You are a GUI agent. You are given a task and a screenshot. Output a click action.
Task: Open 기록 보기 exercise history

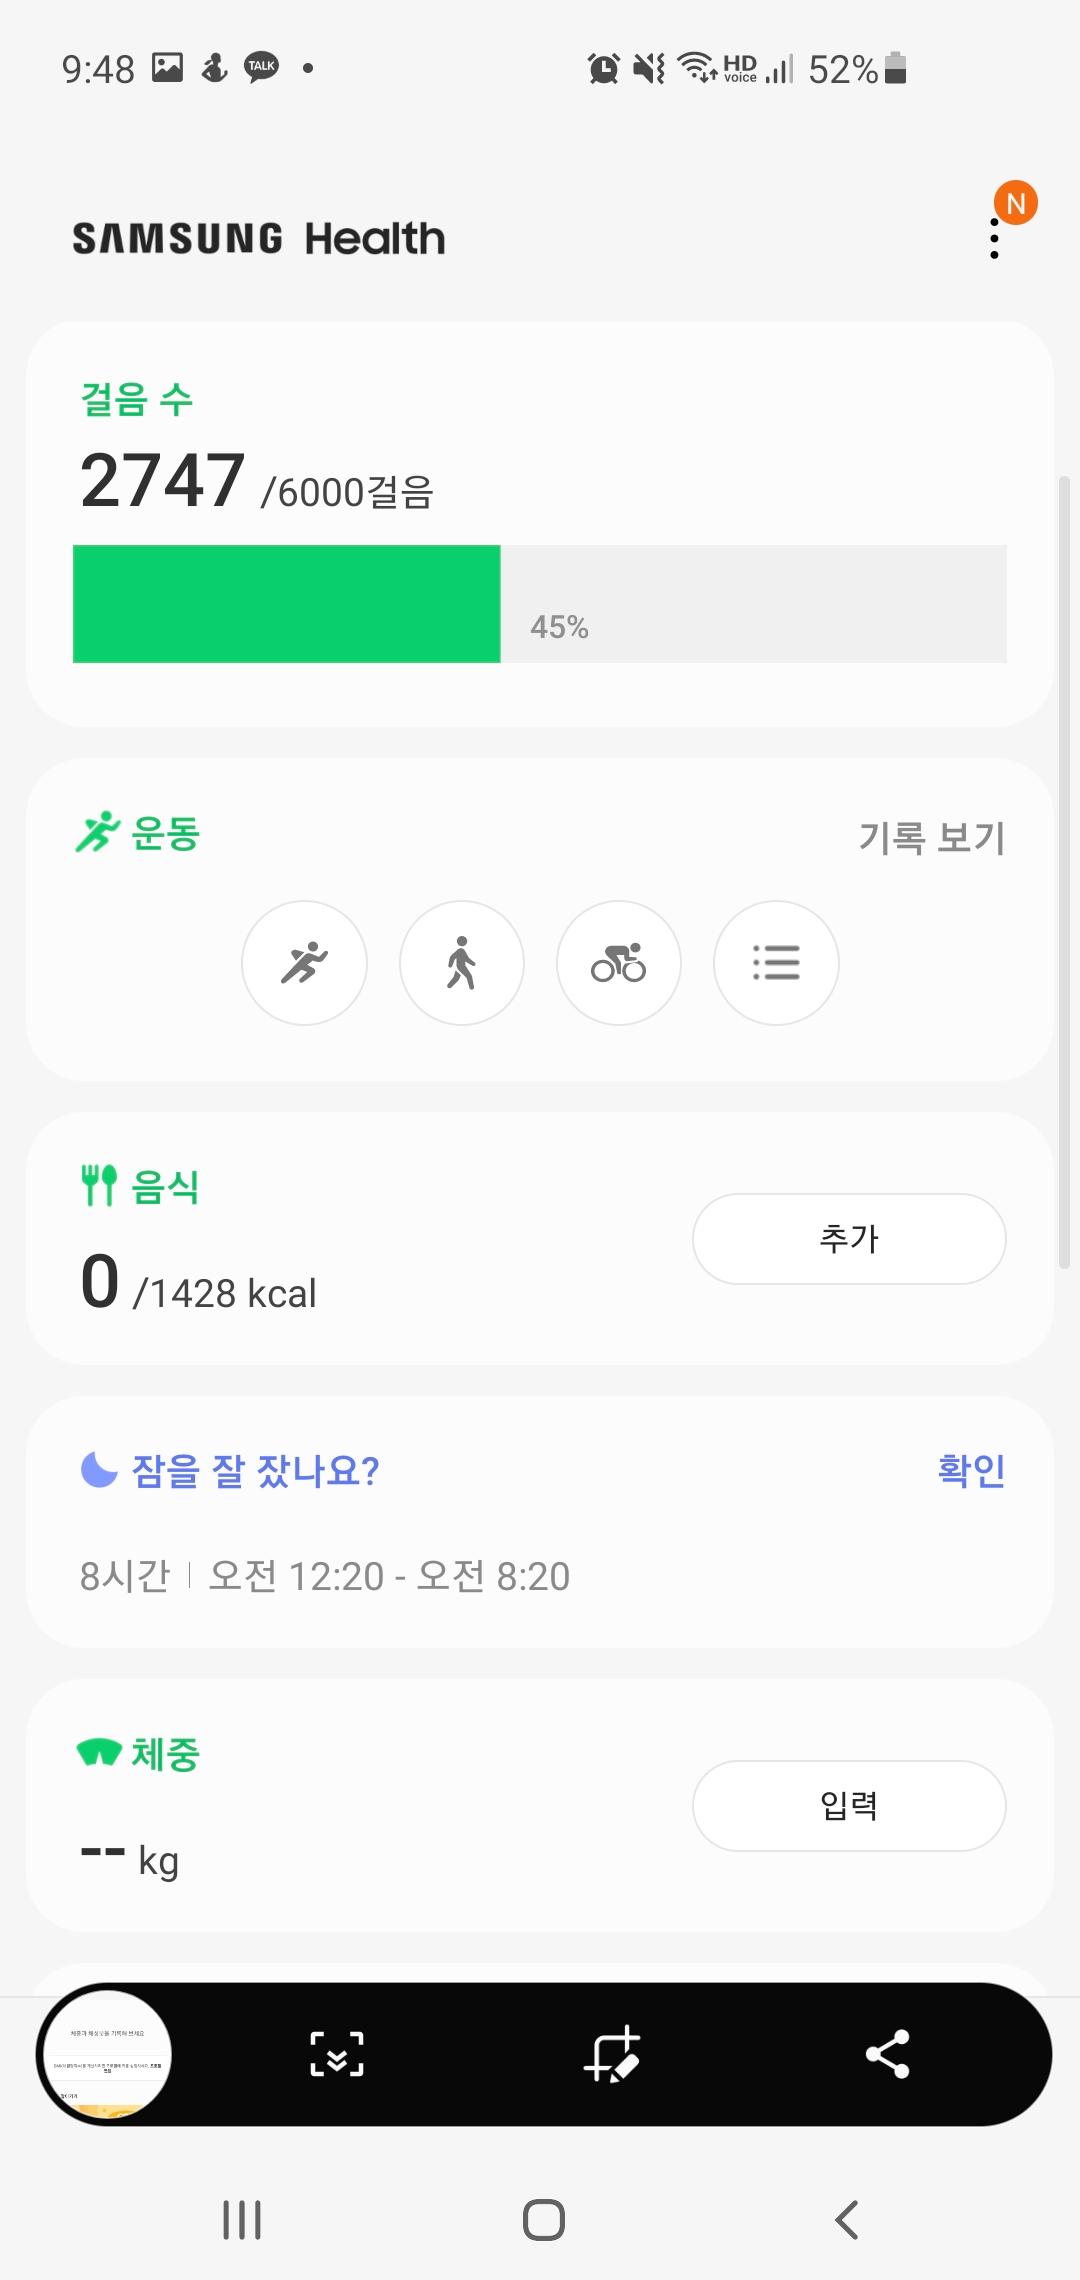point(931,837)
